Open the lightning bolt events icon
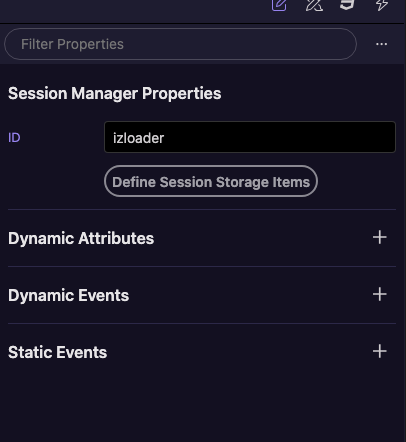406x442 pixels. tap(382, 5)
